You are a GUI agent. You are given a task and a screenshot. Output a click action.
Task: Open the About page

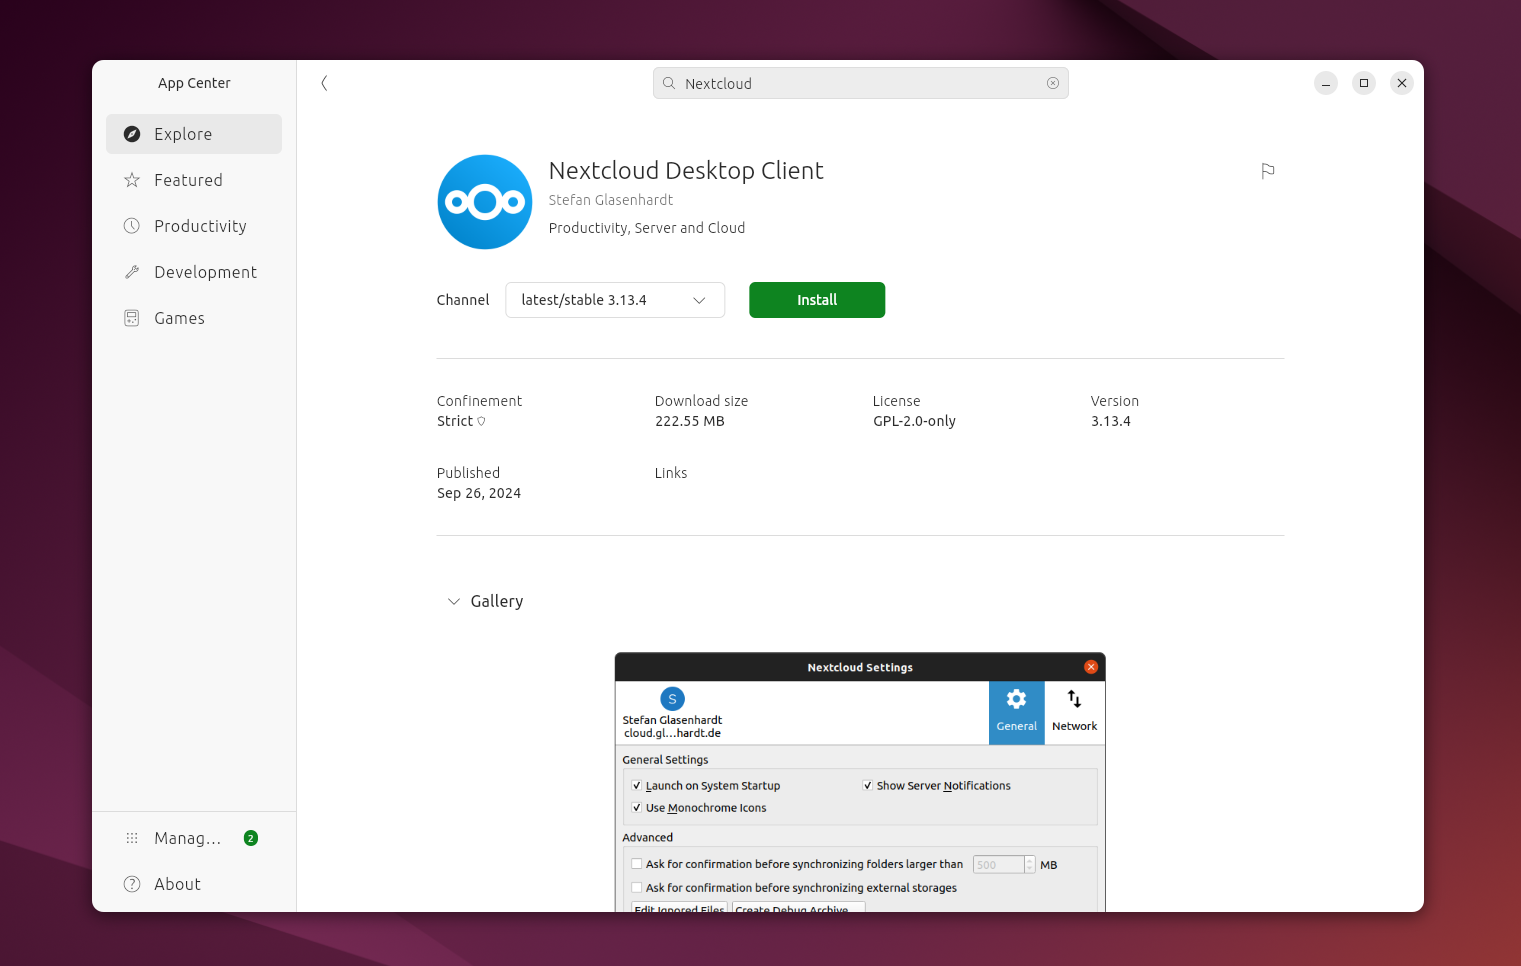coord(194,884)
